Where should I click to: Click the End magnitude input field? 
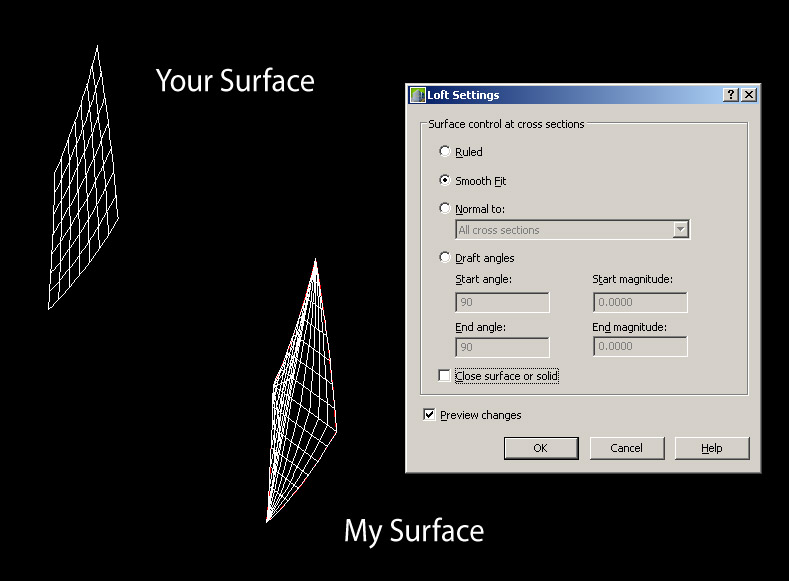[x=640, y=347]
